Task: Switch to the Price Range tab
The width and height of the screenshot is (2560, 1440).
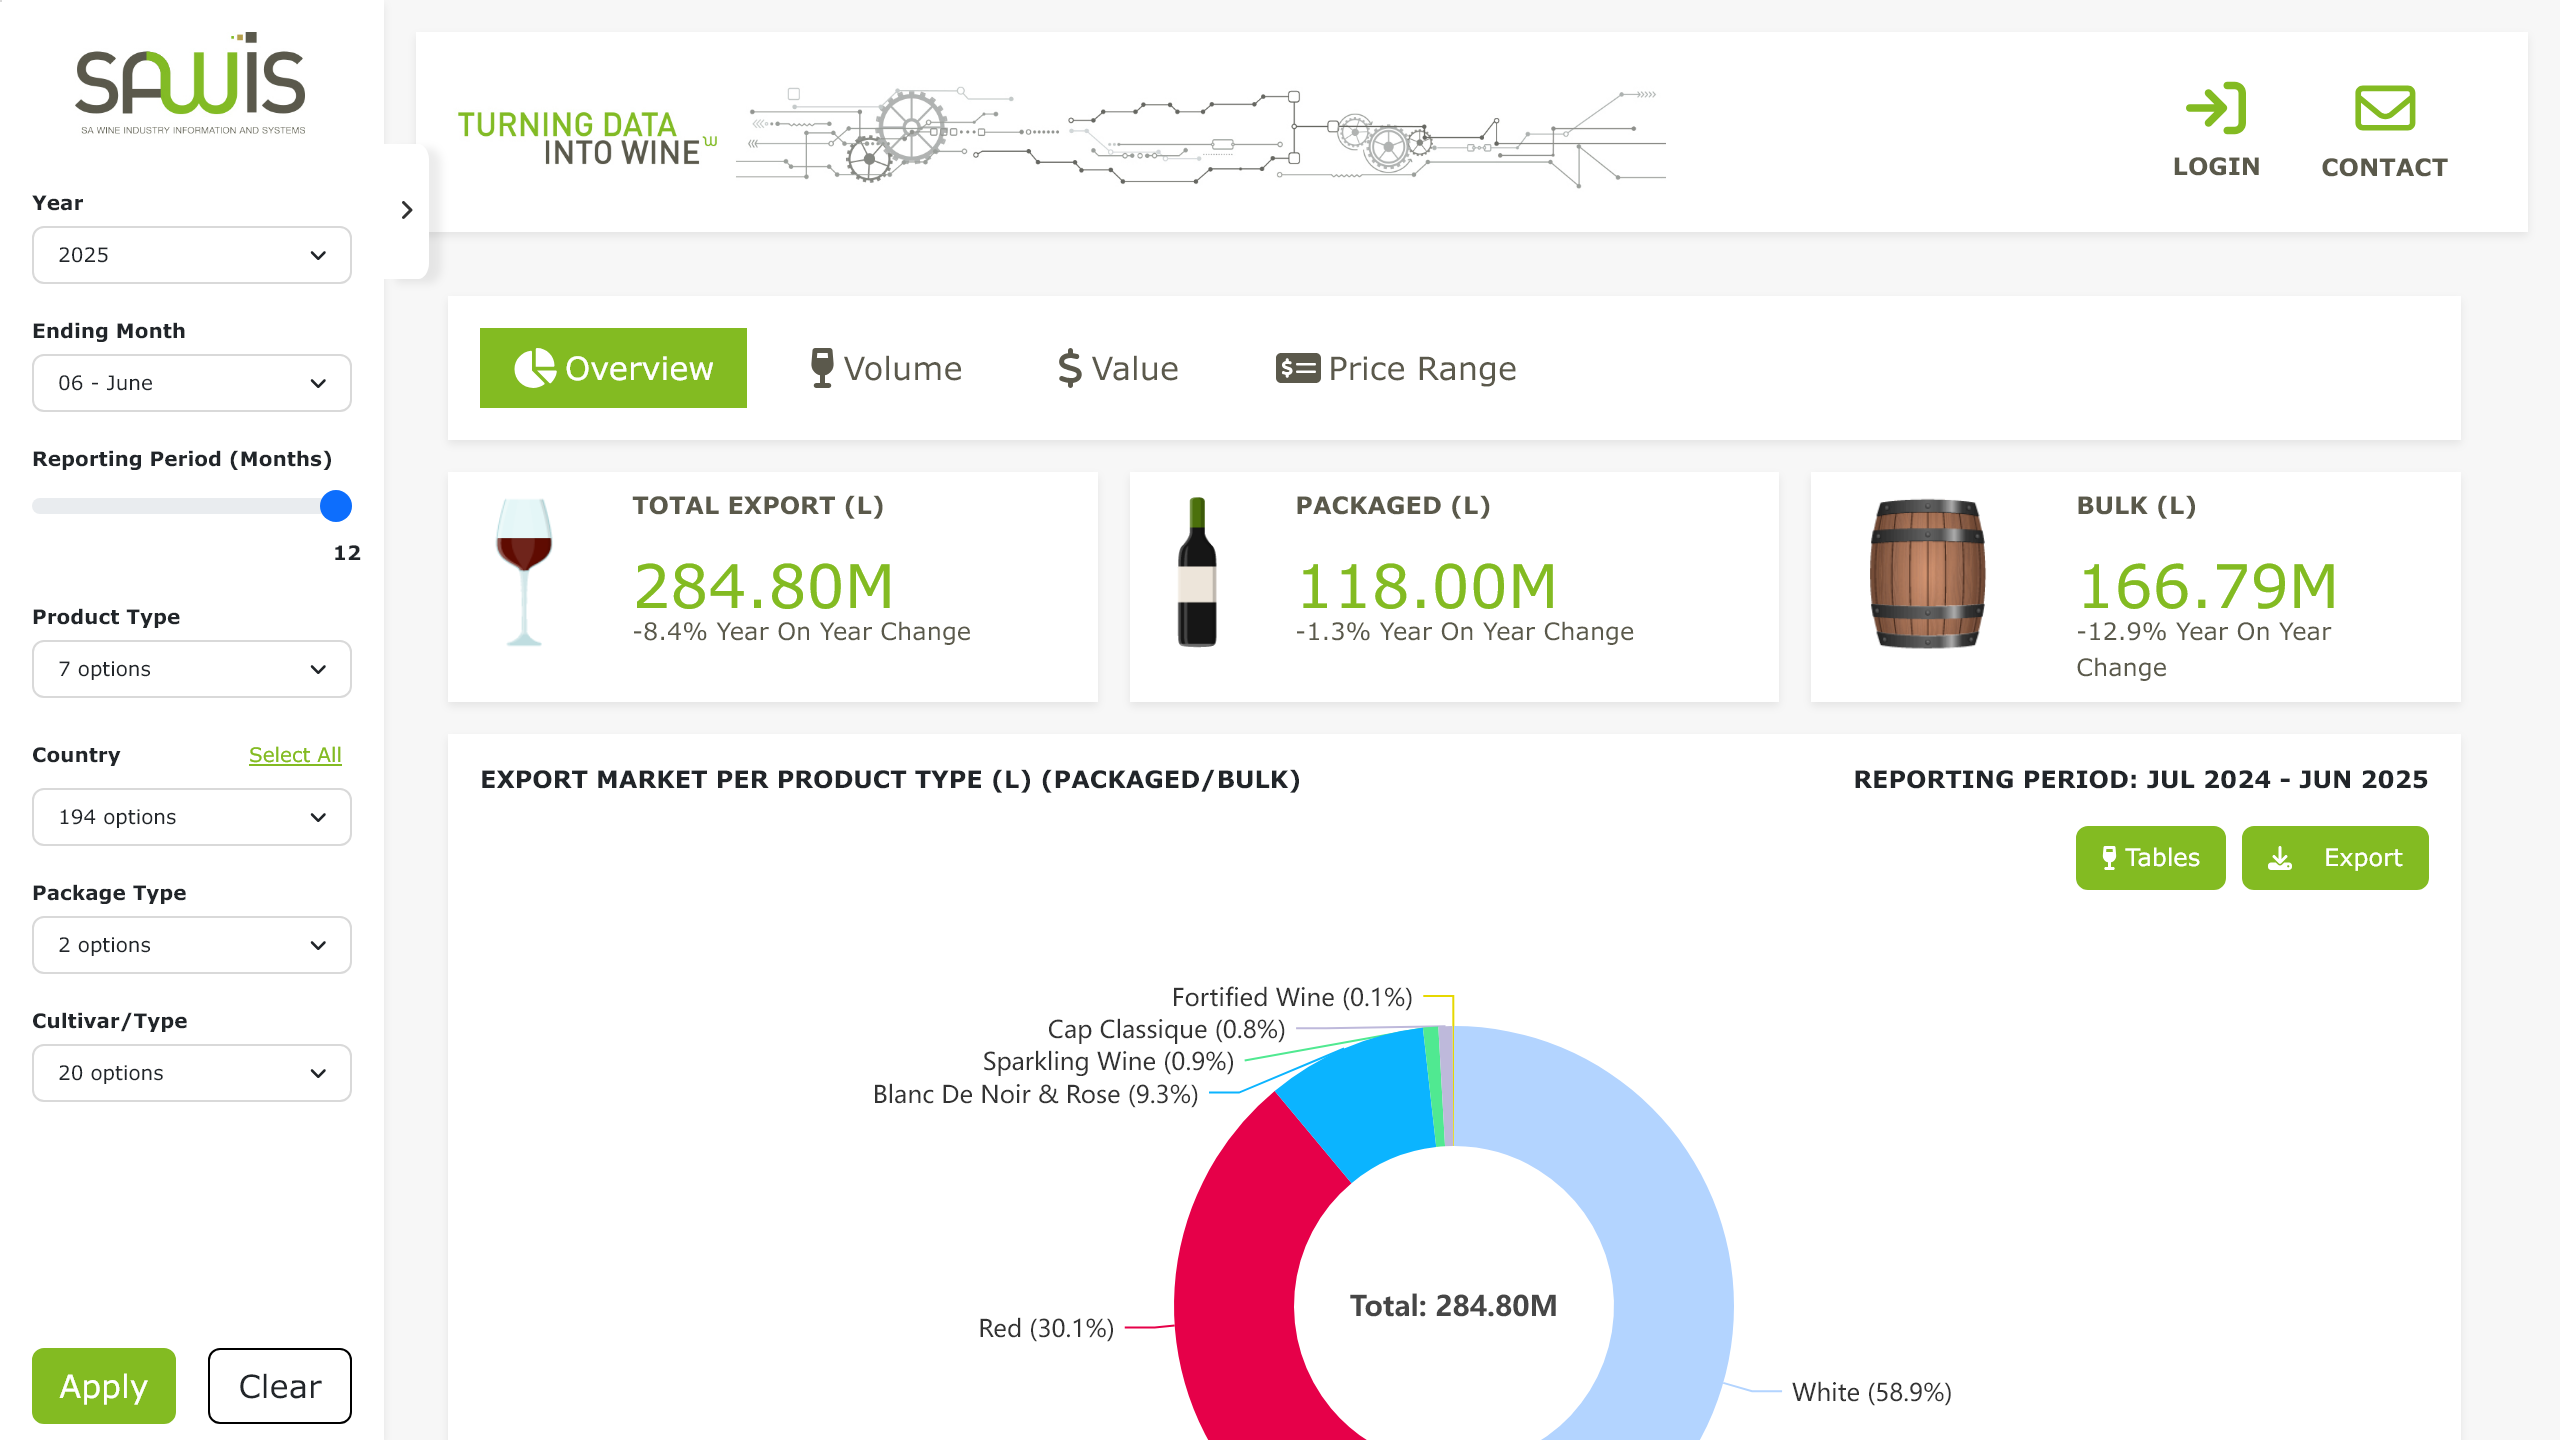Action: (1396, 368)
